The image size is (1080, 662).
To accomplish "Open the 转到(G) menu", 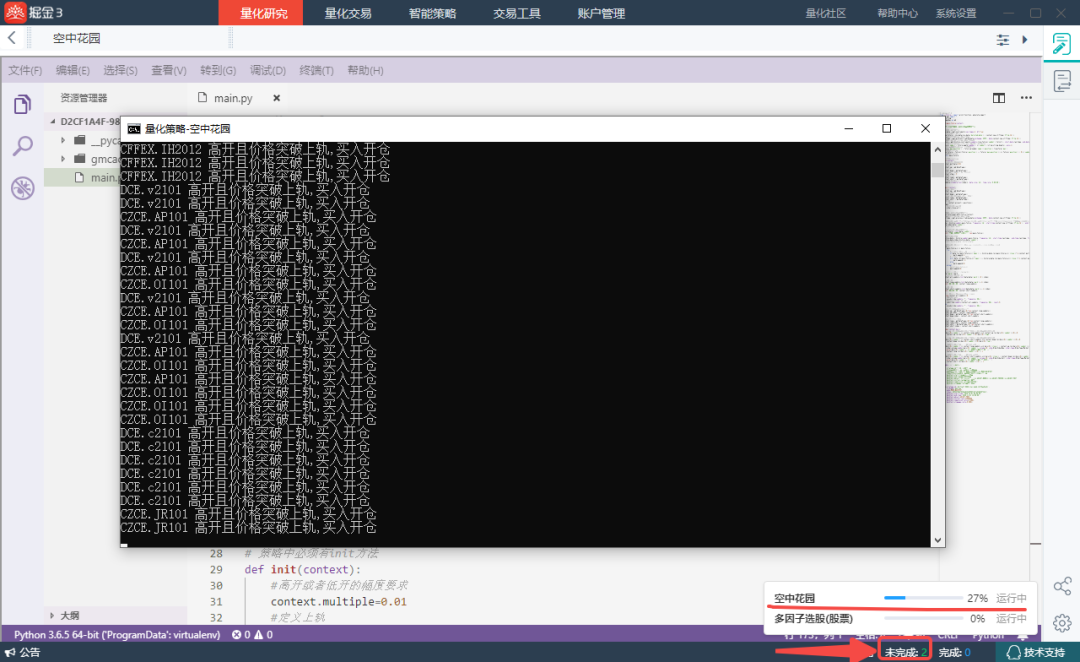I will (x=218, y=70).
